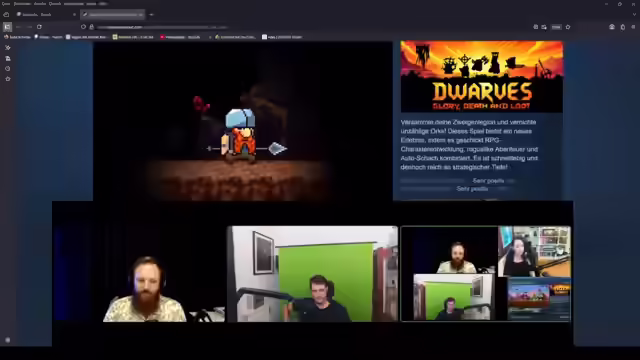
Task: Open bookmark with pink-red icon
Action: tap(180, 37)
